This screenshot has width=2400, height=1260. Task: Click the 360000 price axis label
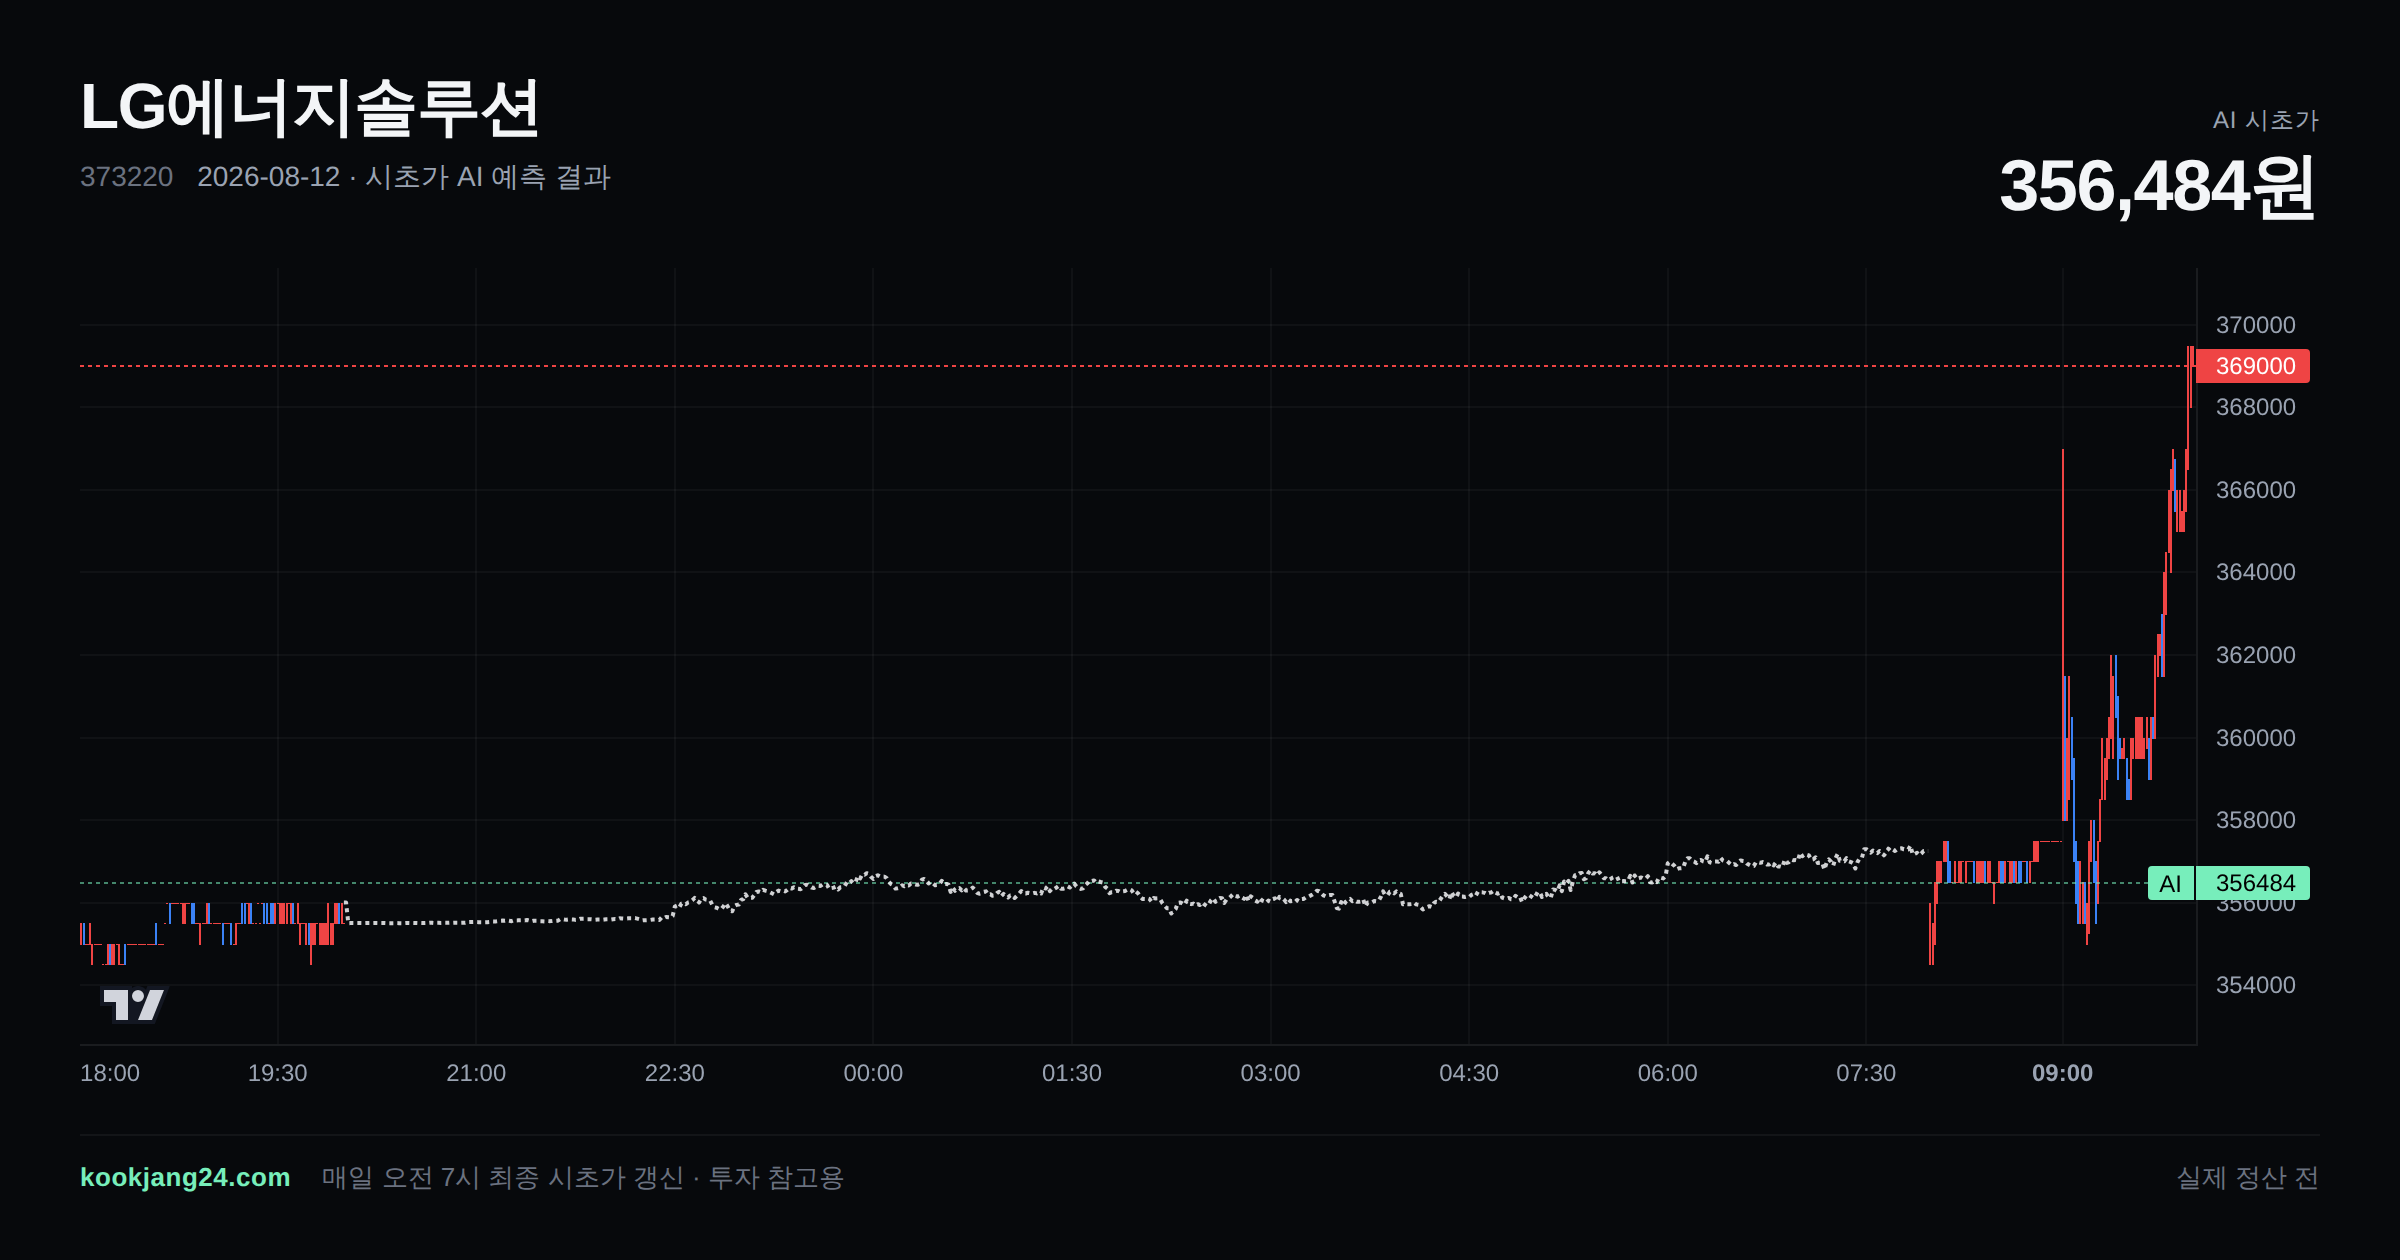pos(2255,738)
